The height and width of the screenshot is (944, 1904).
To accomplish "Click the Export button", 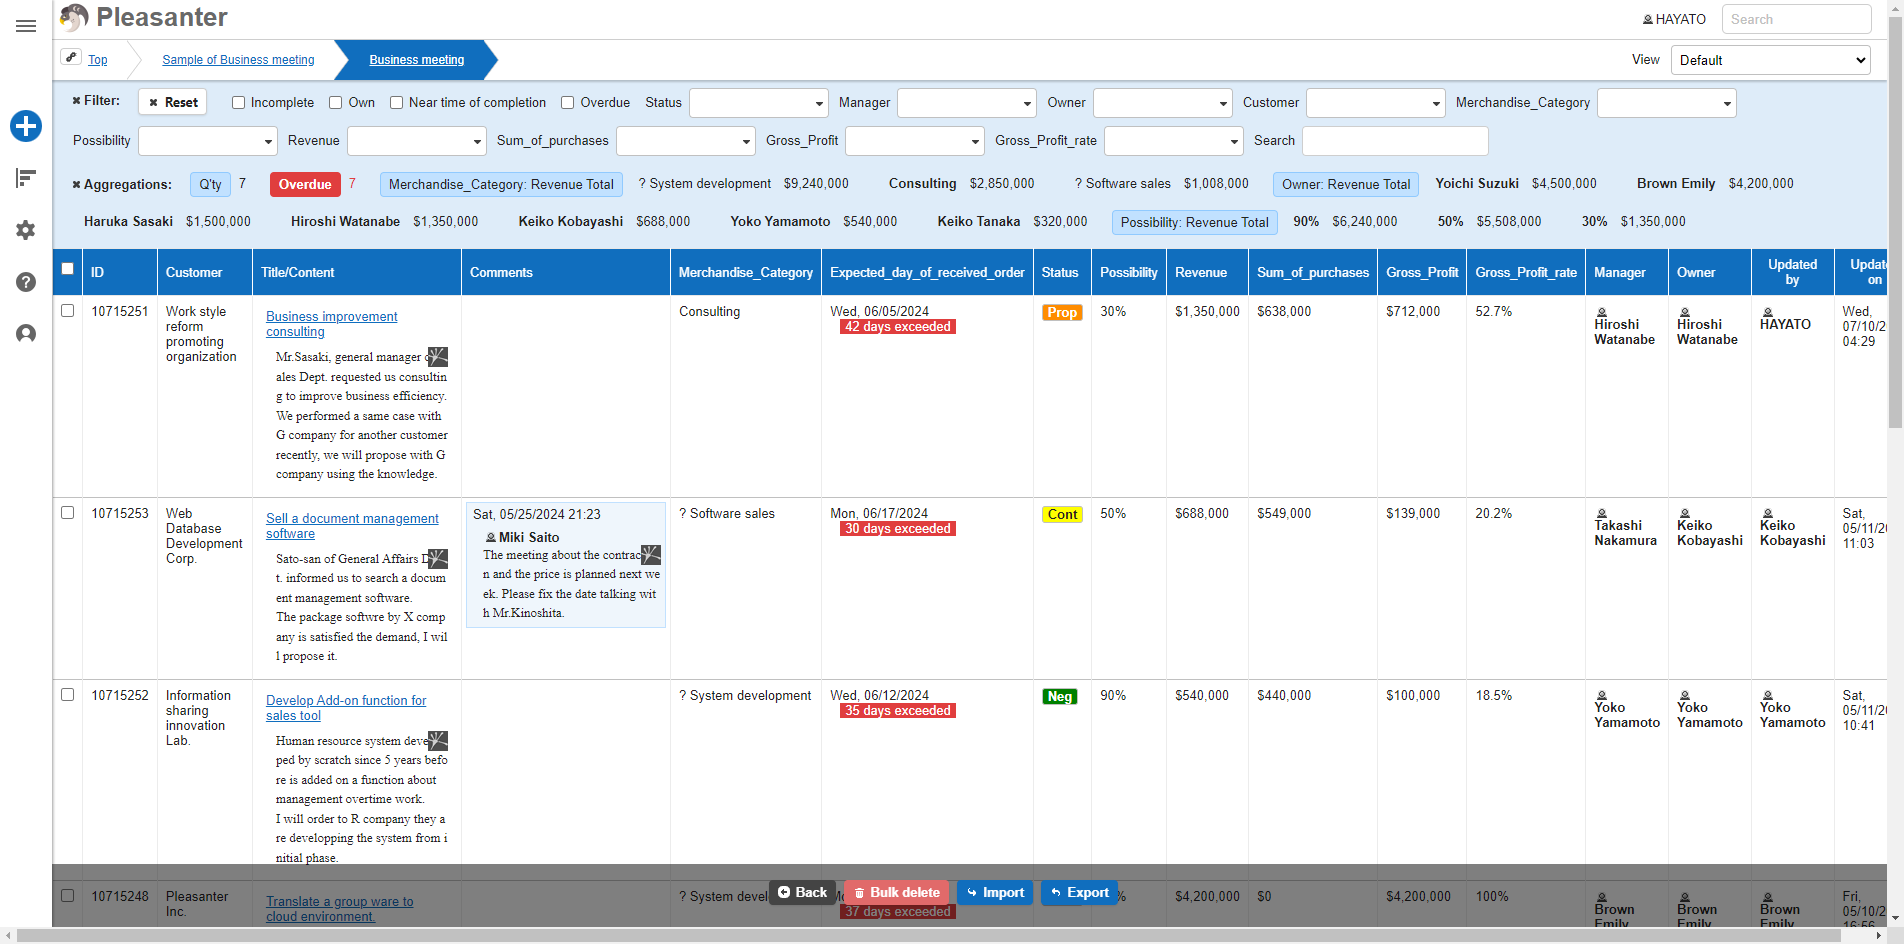I will 1079,892.
